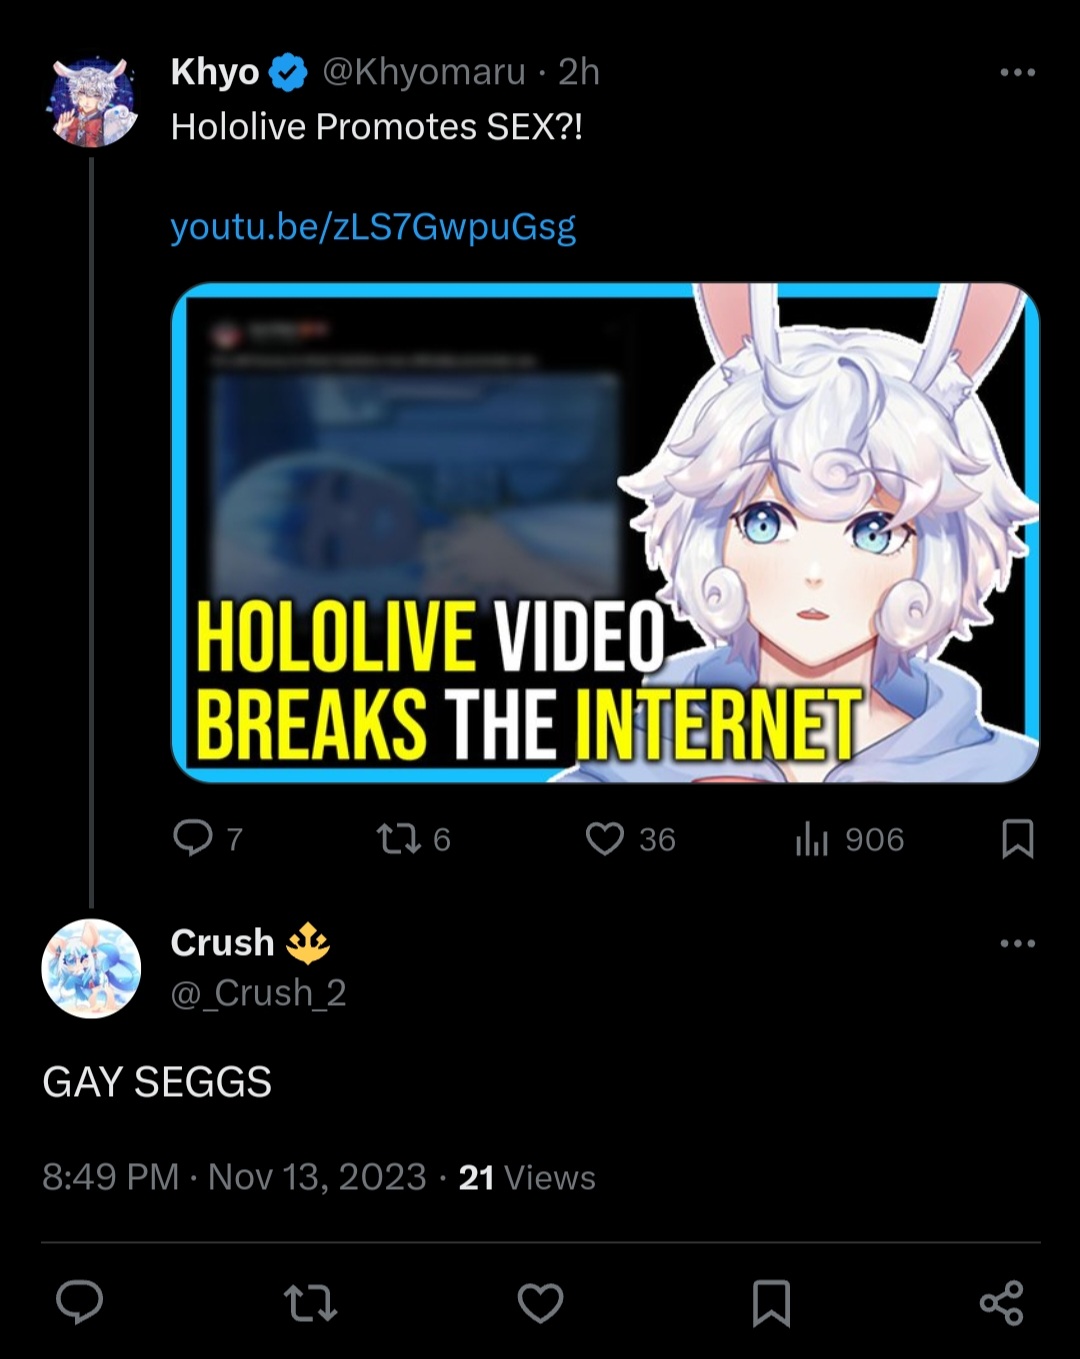Viewport: 1080px width, 1359px height.
Task: View the 21 Views count details
Action: (x=526, y=1177)
